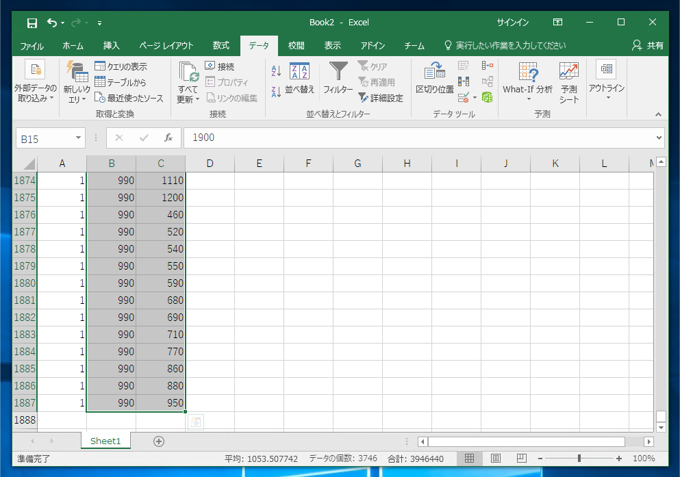Switch to Page Break Preview view

[521, 458]
